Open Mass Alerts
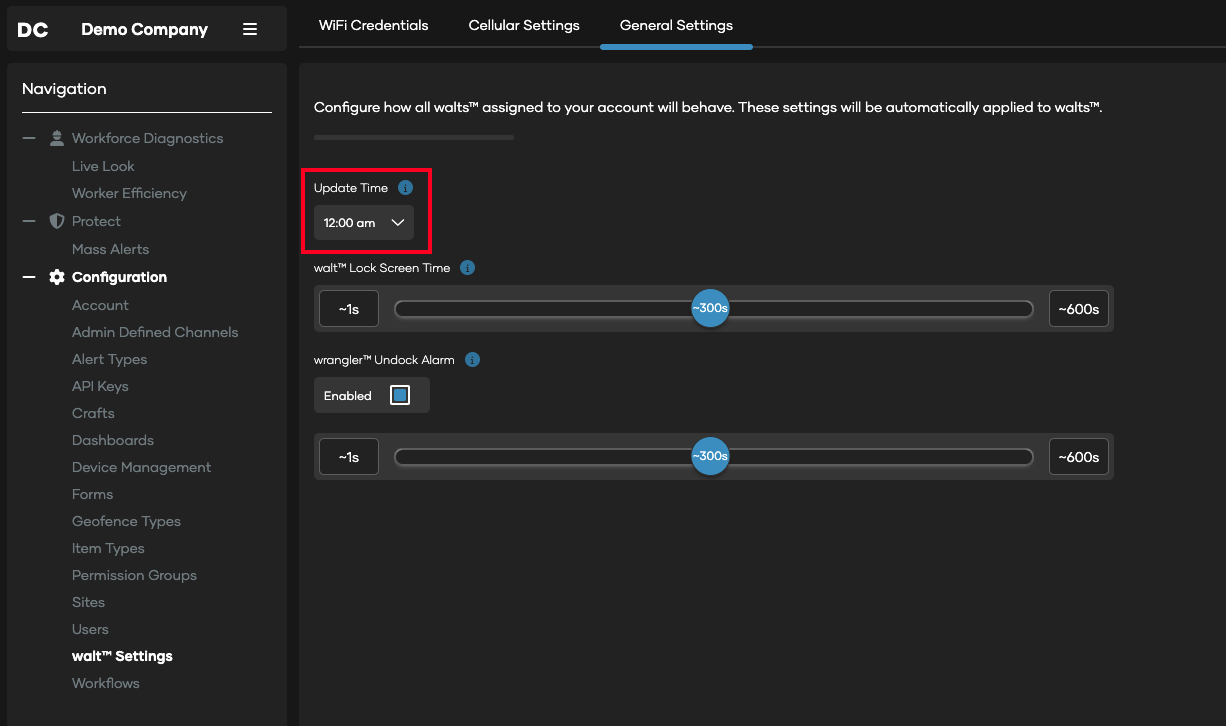 click(x=110, y=249)
